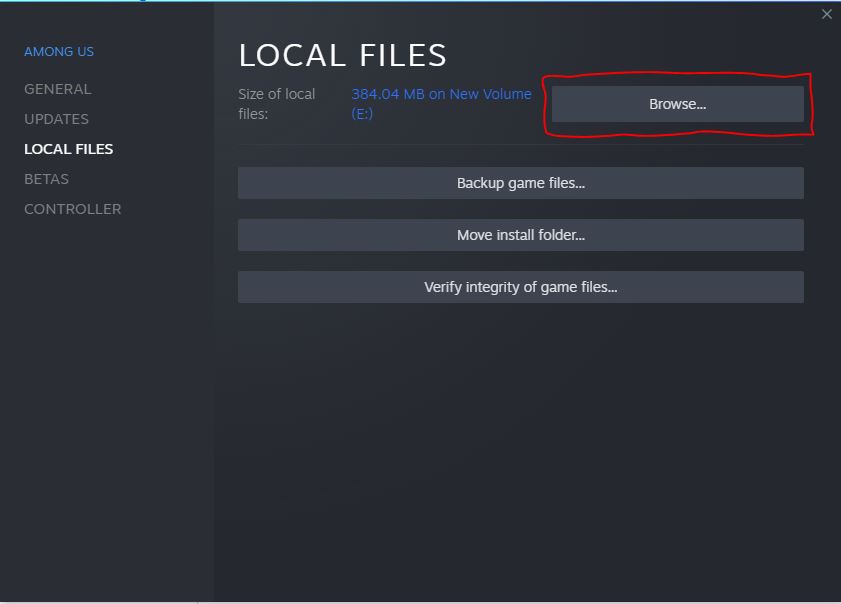
Task: Close the properties dialog with the X
Action: click(x=827, y=14)
